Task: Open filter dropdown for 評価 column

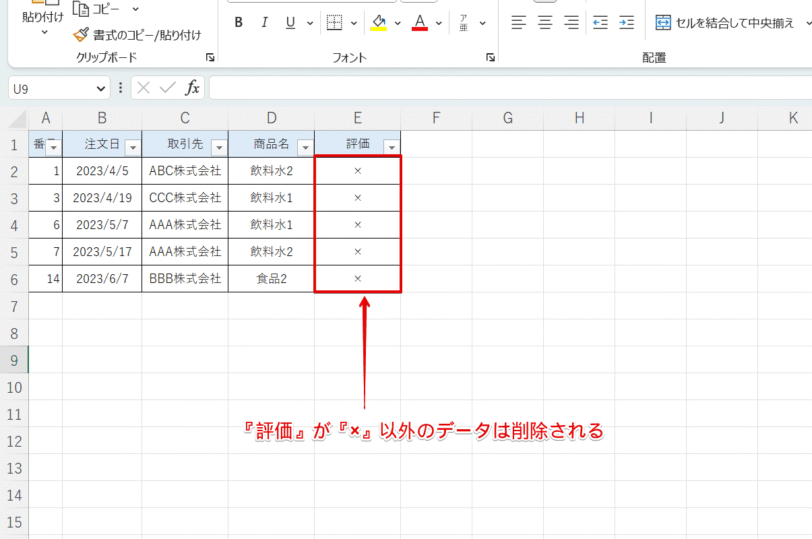Action: (x=392, y=148)
